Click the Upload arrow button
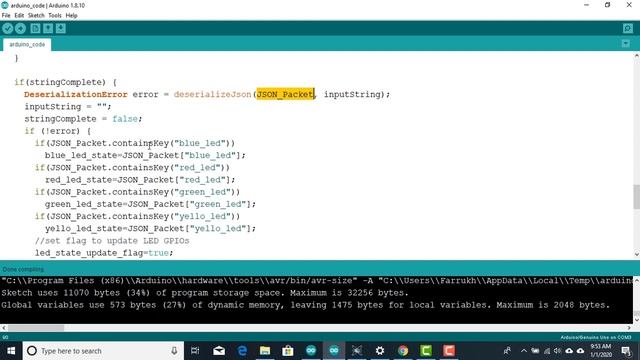This screenshot has width=640, height=360. coord(20,28)
